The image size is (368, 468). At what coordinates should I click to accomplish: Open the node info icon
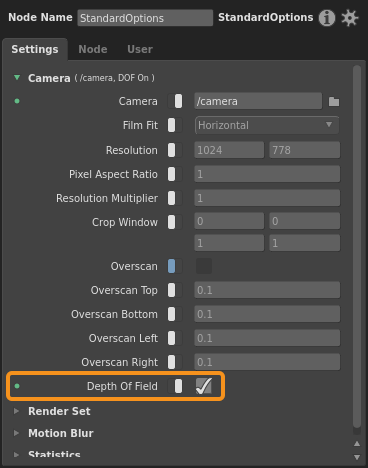(326, 18)
